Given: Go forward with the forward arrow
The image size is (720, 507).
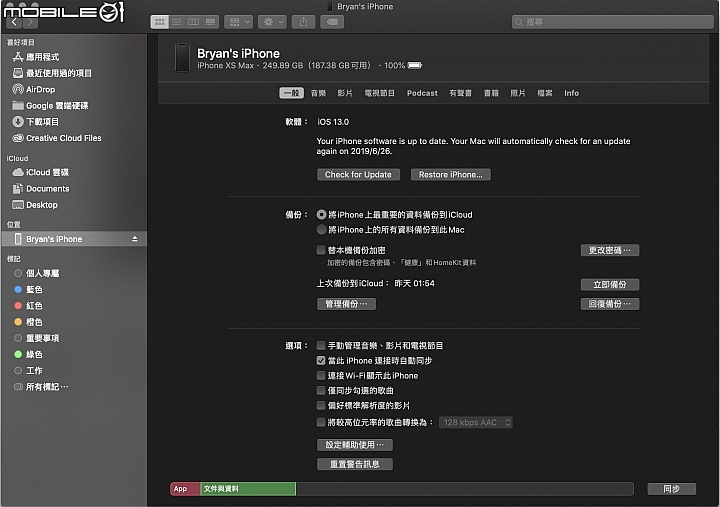Looking at the screenshot, I should 30,22.
